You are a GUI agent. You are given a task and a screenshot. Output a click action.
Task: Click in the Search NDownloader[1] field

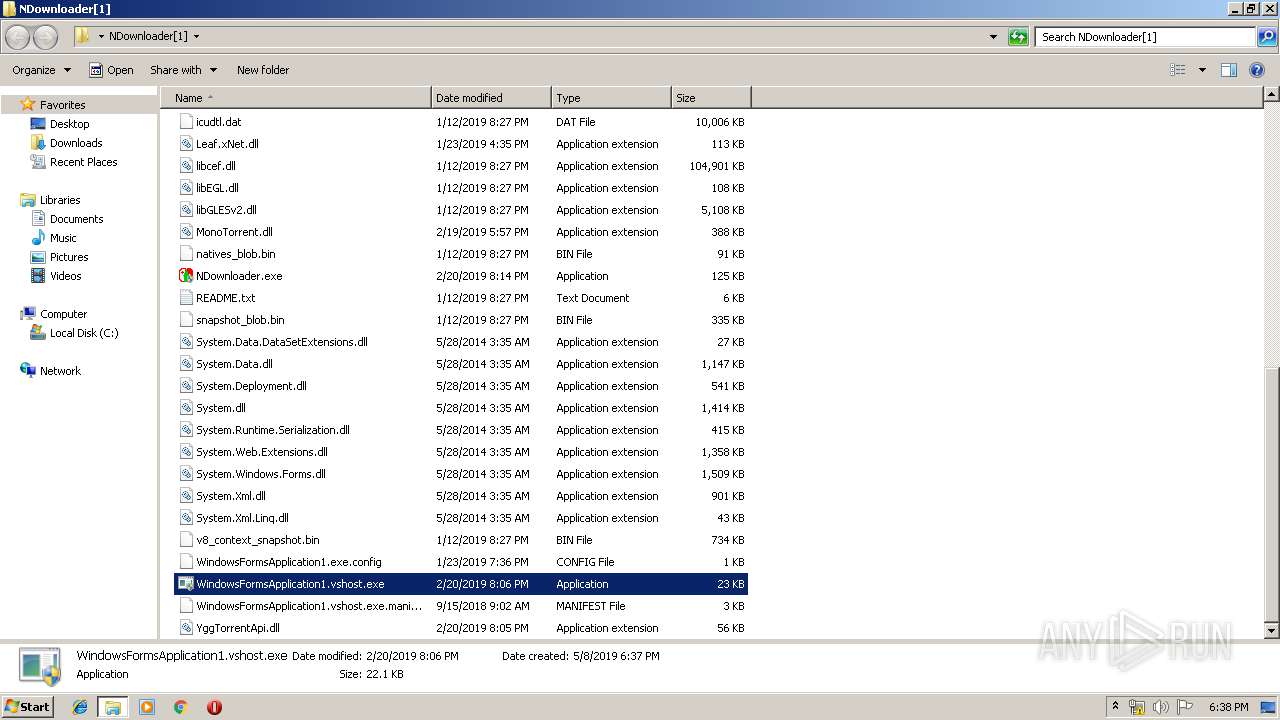point(1146,37)
